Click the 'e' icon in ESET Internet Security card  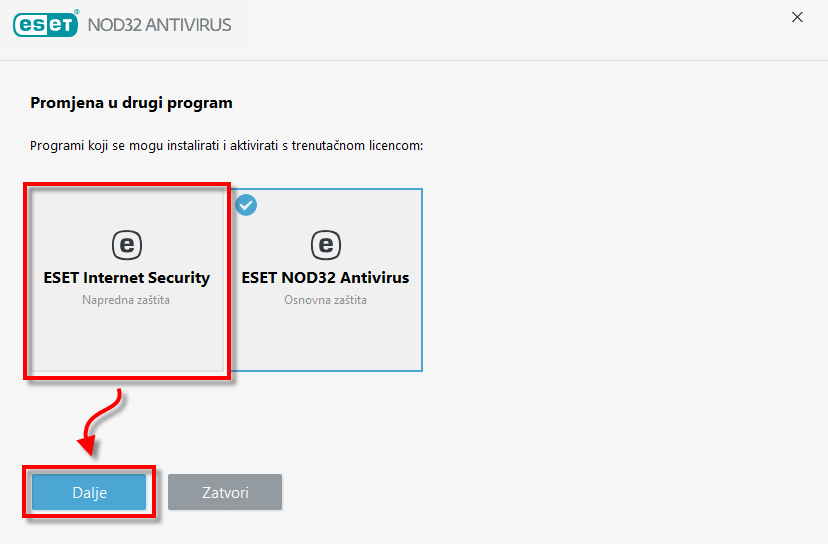(x=127, y=243)
